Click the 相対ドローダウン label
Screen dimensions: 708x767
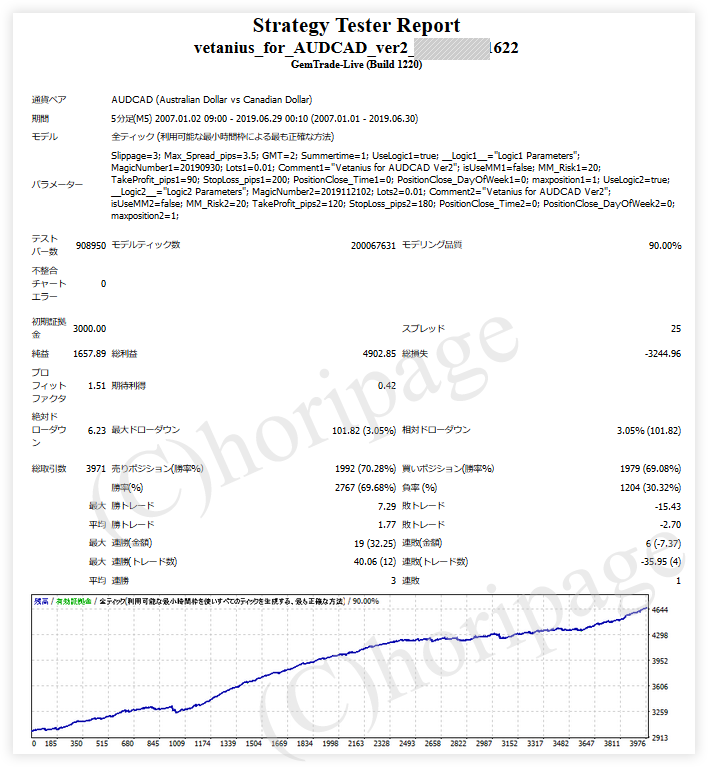pos(436,430)
